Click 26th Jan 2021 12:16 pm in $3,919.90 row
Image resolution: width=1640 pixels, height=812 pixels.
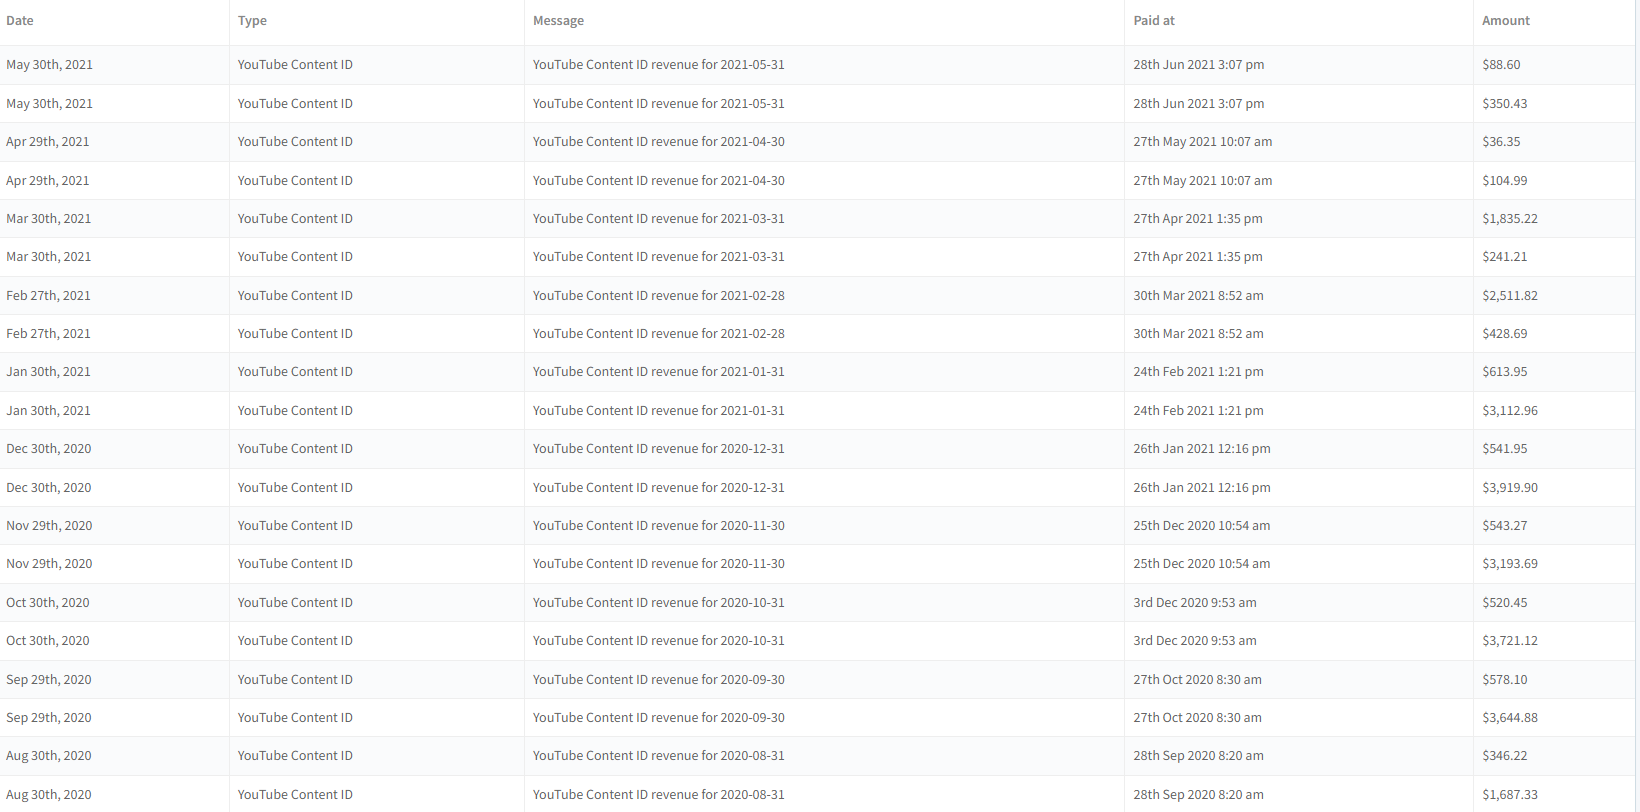point(1201,488)
